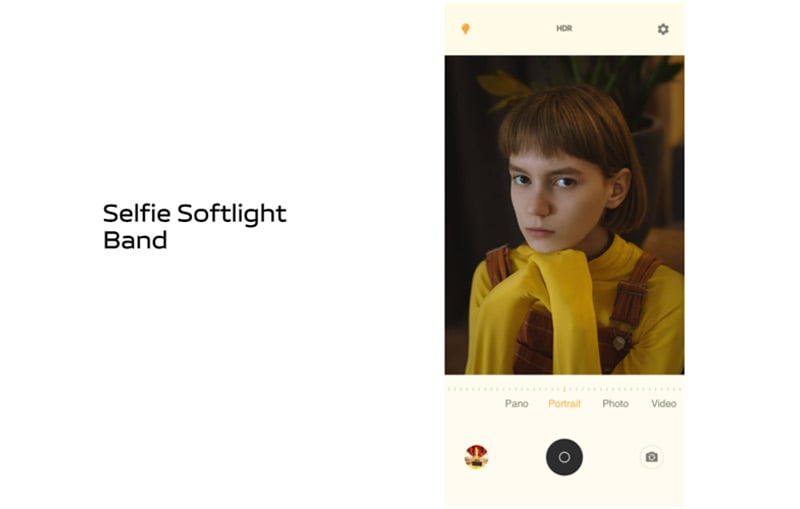Switch to Pano mode
Viewport: 800px width, 509px height.
[x=516, y=403]
